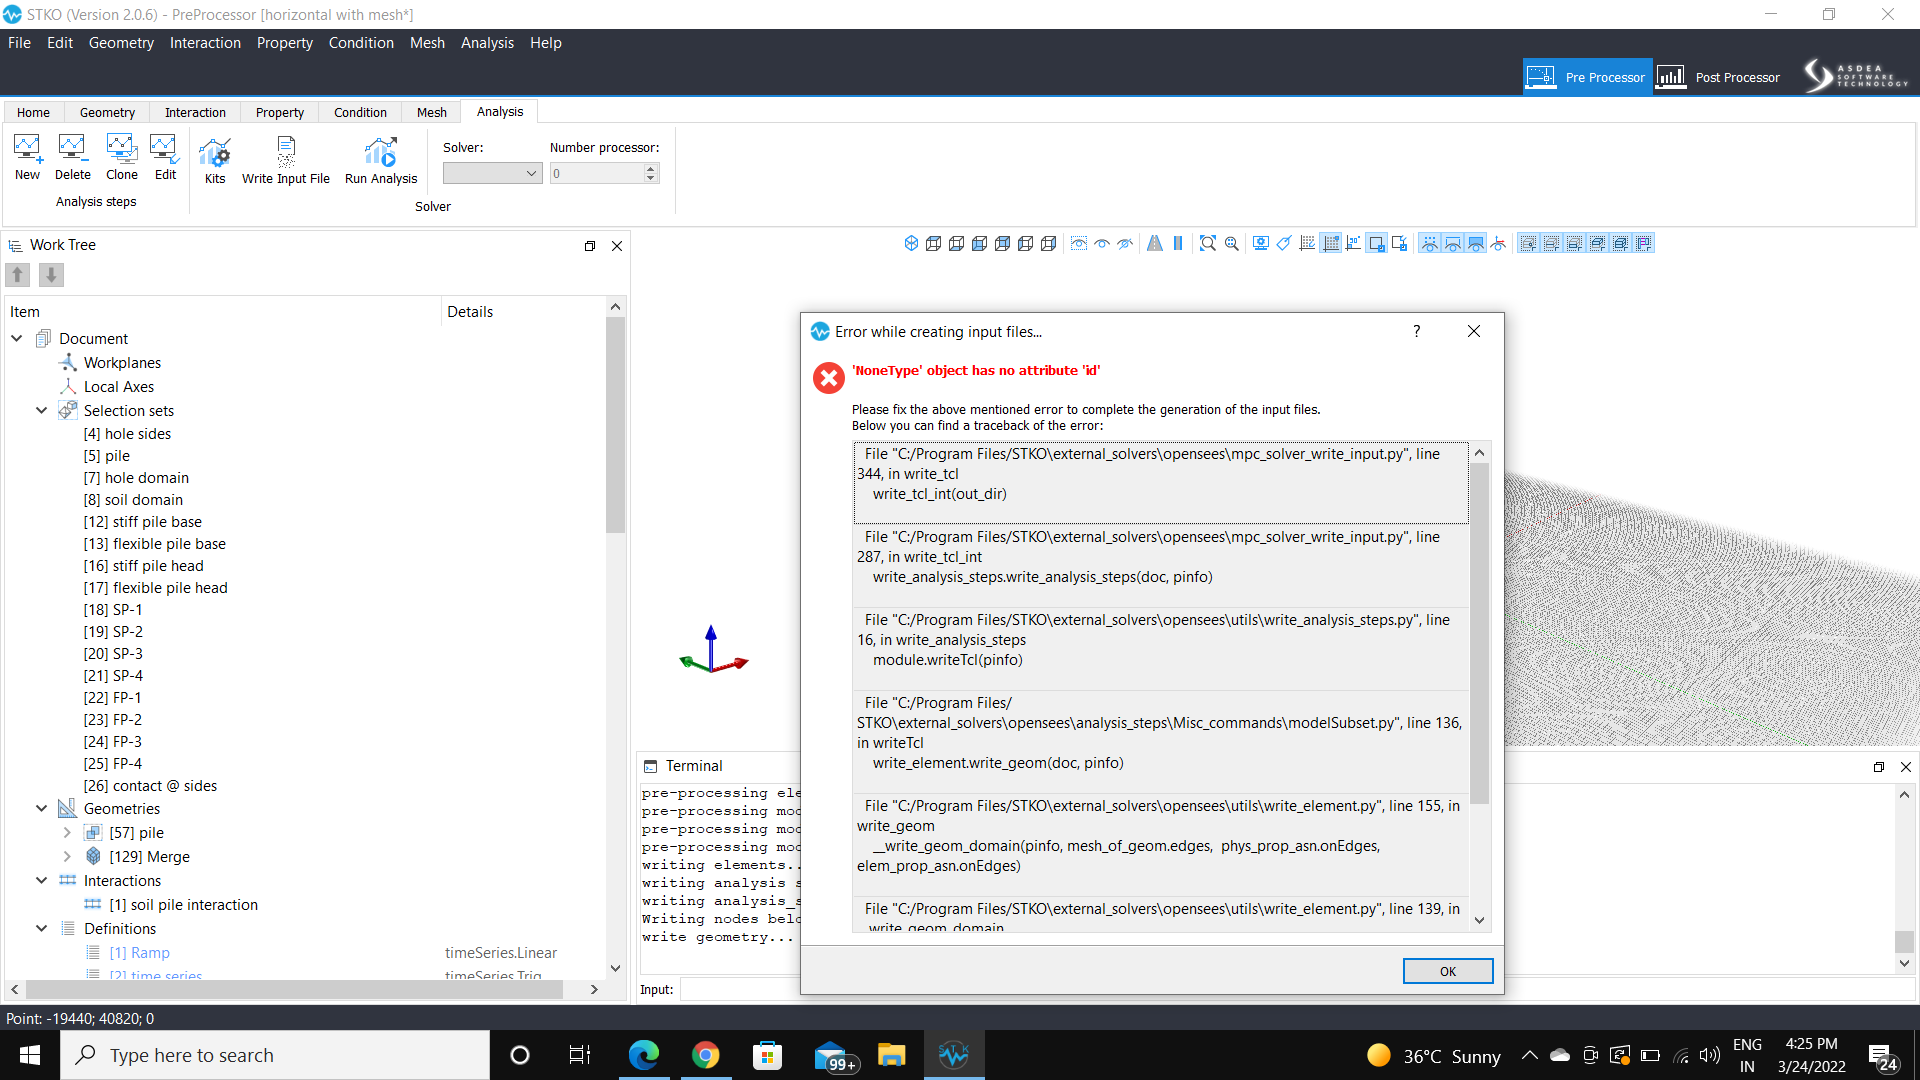Collapse the Document tree node
Screen dimensions: 1920x1080
click(17, 338)
